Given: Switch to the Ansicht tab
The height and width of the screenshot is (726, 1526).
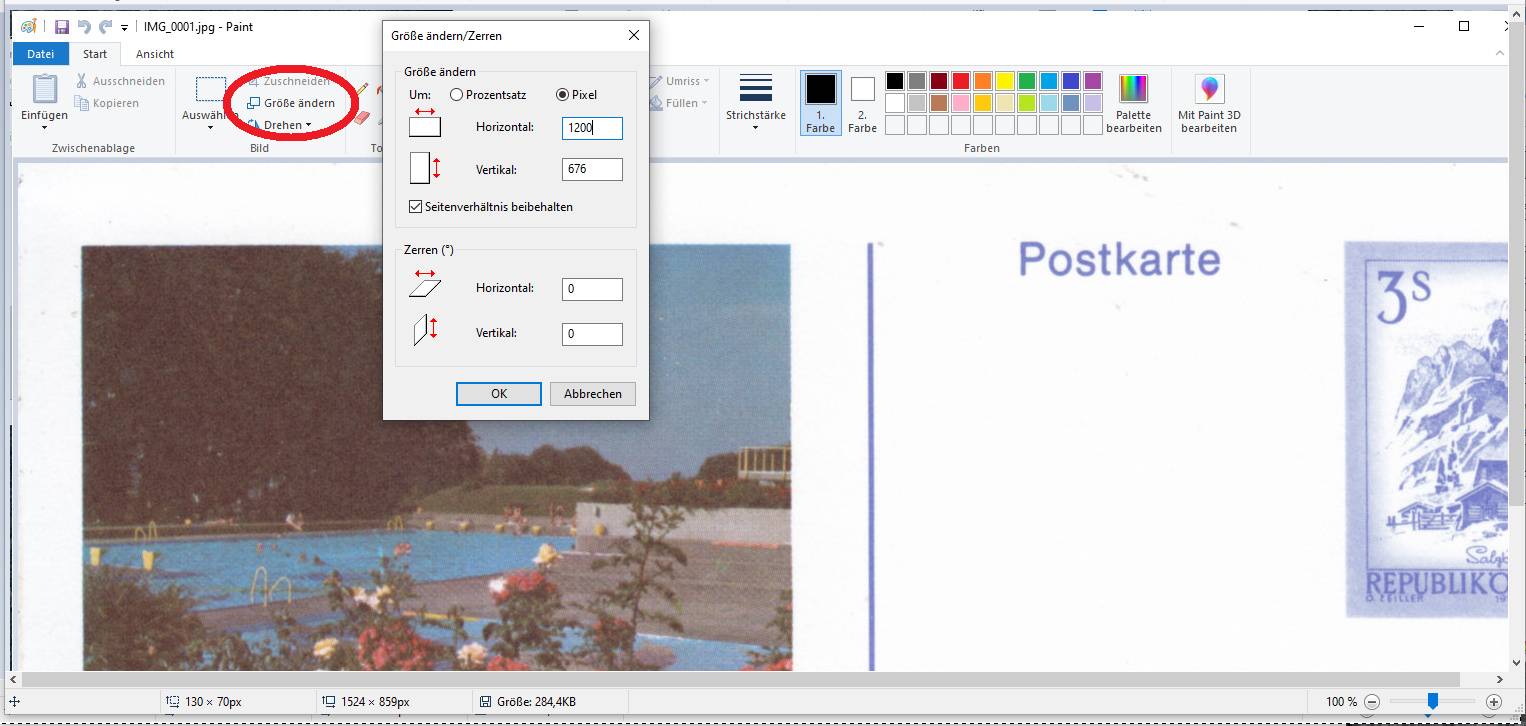Looking at the screenshot, I should click(x=154, y=54).
